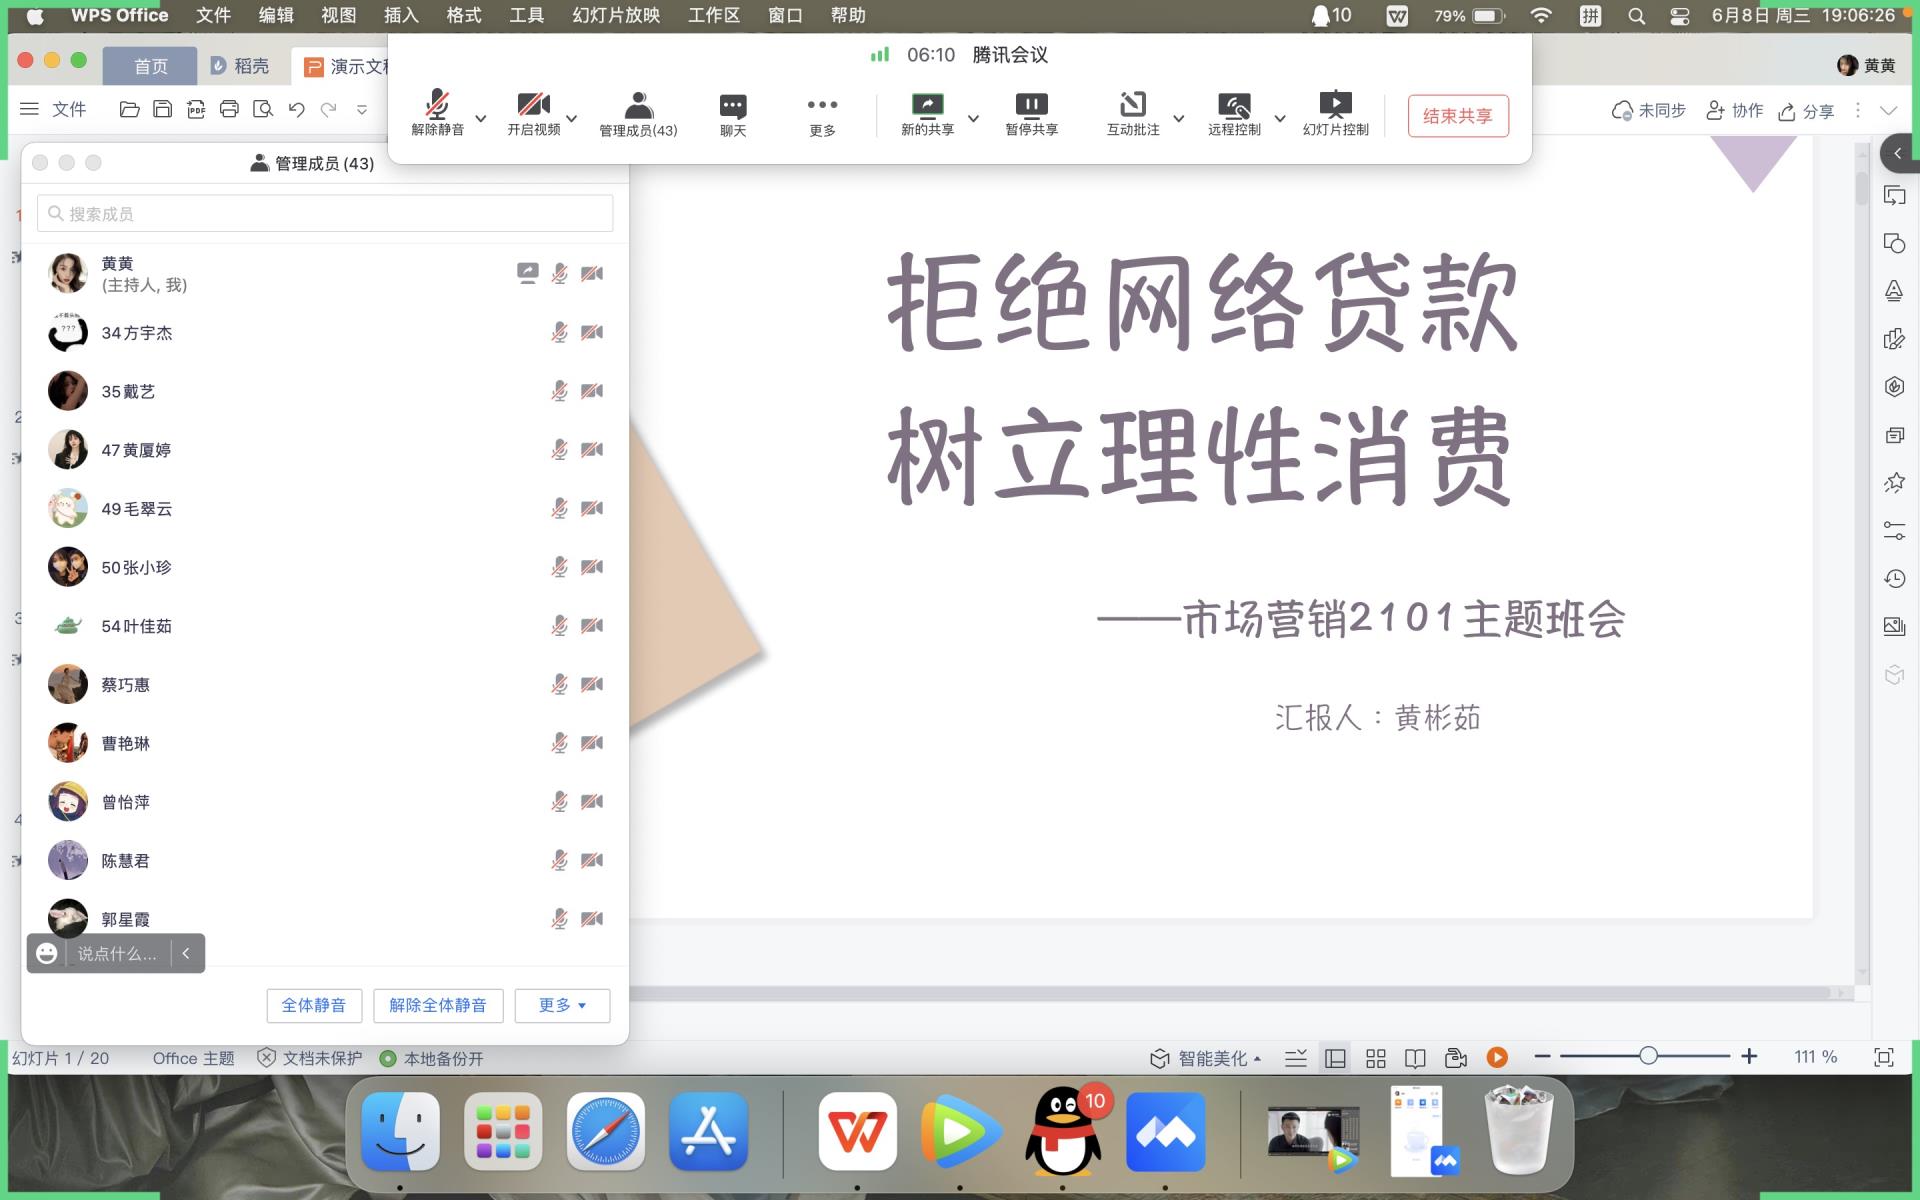
Task: Click the 结束共享 button
Action: [x=1457, y=116]
